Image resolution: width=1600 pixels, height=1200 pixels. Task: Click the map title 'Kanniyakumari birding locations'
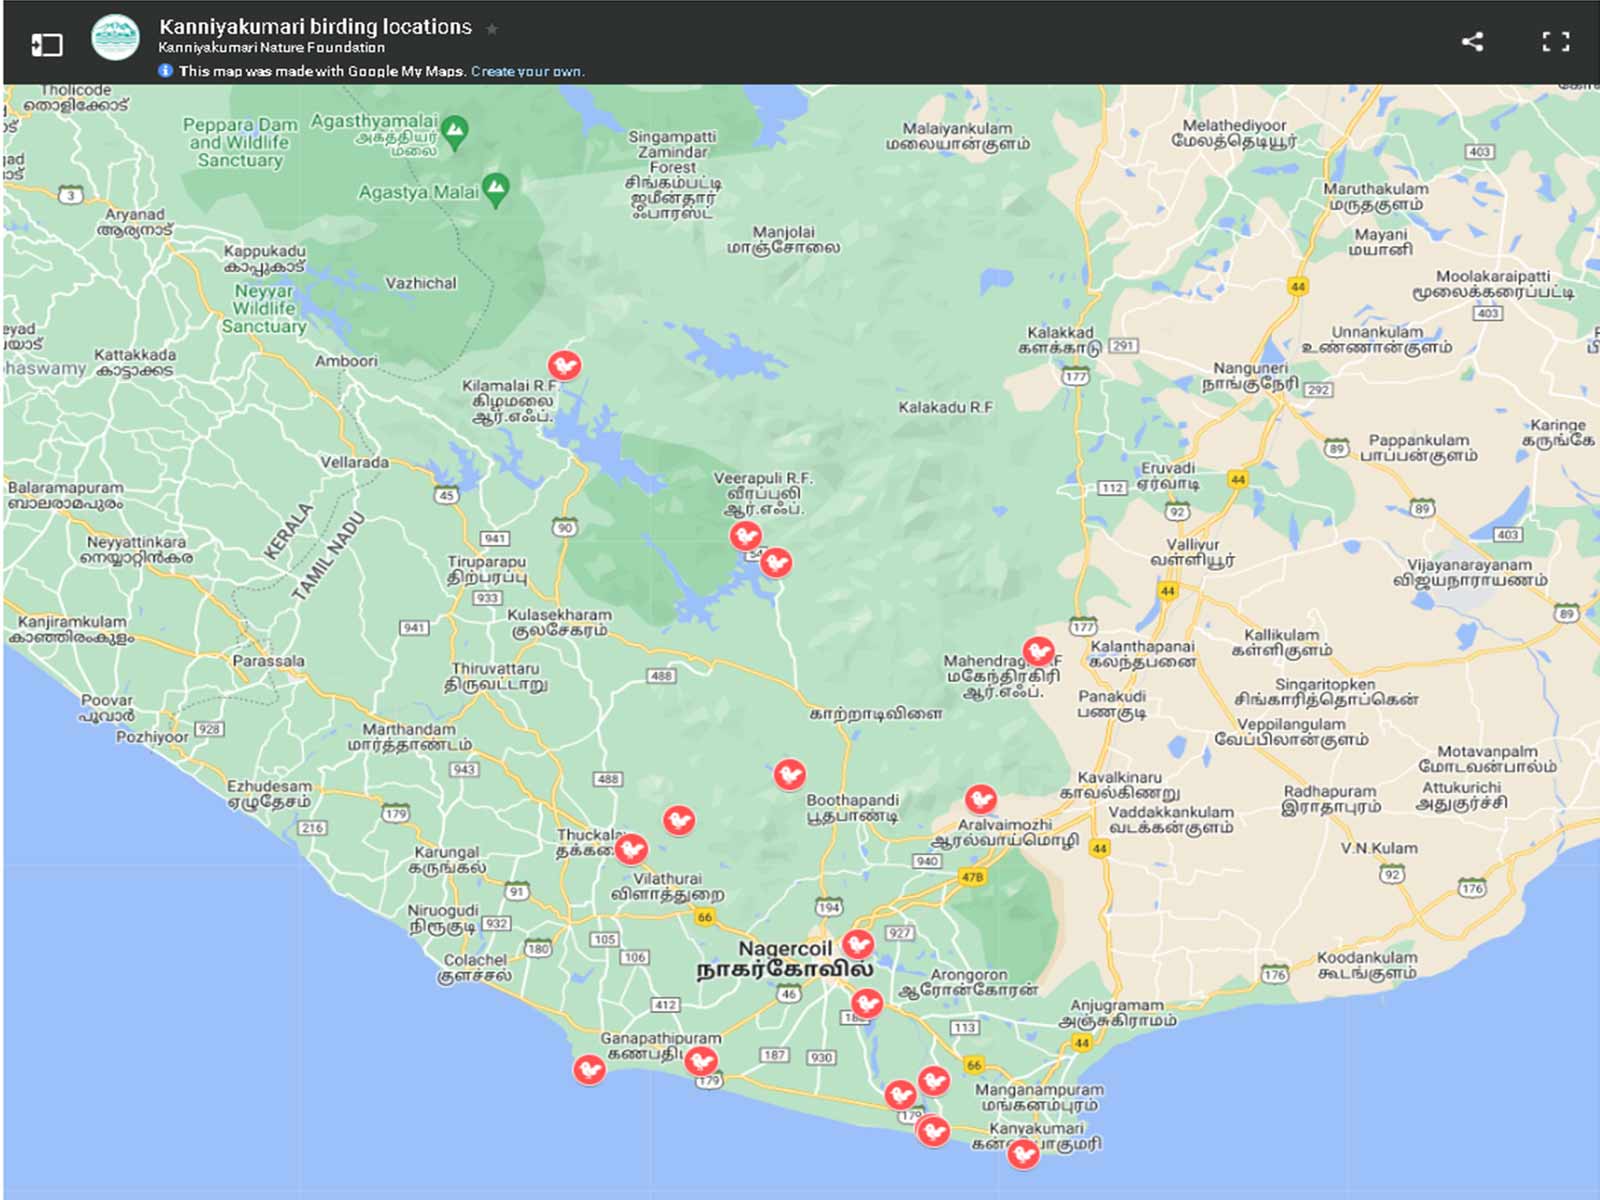(315, 27)
